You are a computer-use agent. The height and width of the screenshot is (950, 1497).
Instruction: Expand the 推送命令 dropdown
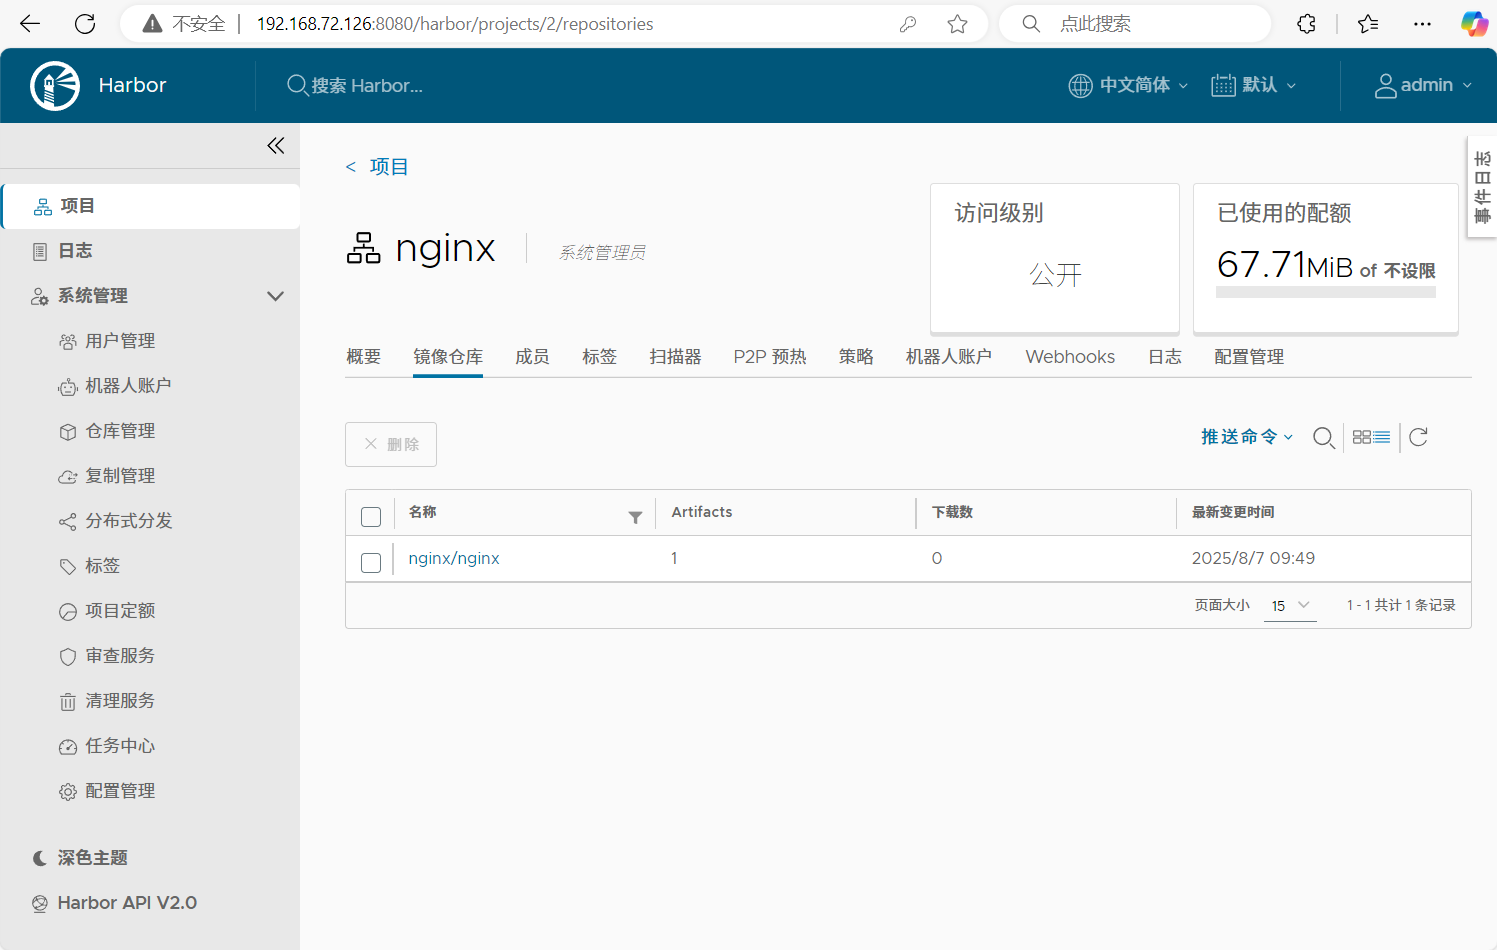tap(1247, 437)
